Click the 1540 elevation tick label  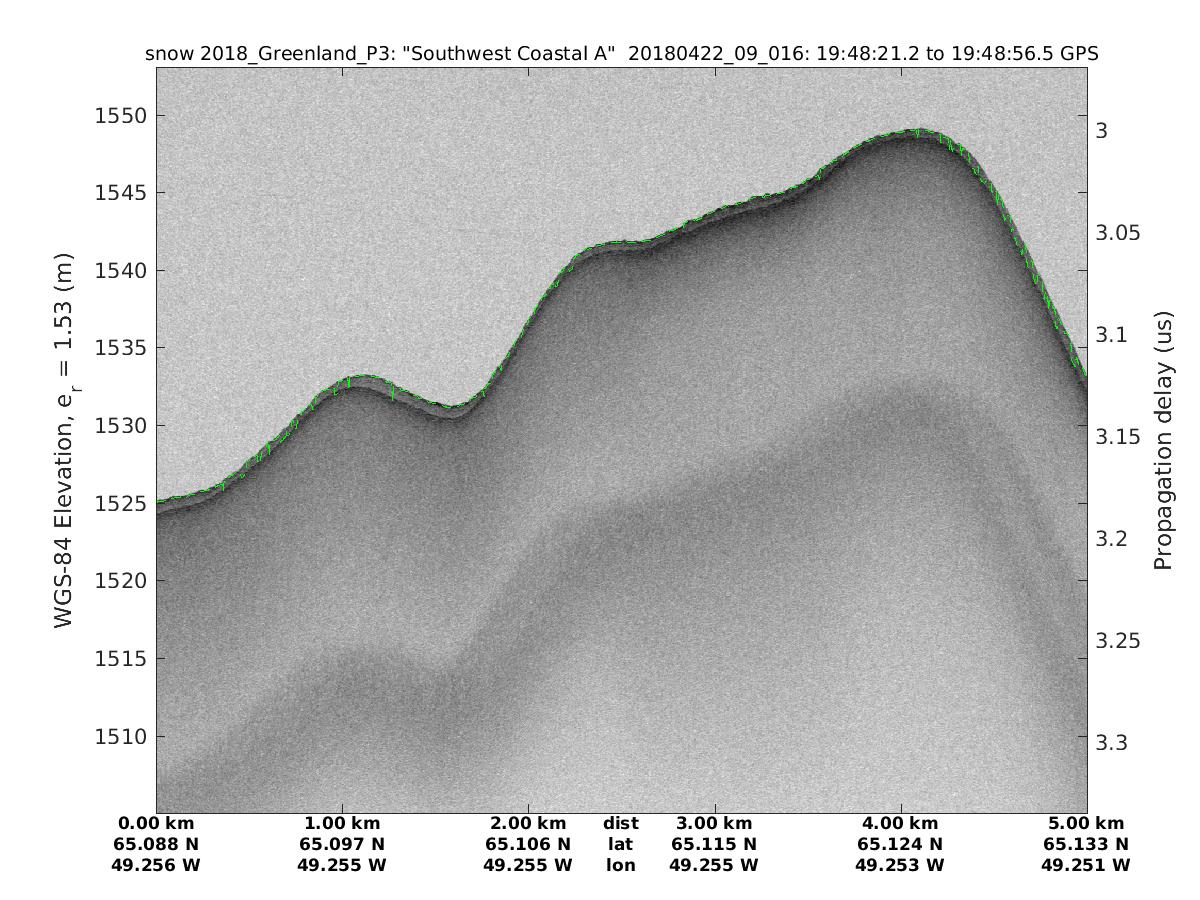coord(120,271)
